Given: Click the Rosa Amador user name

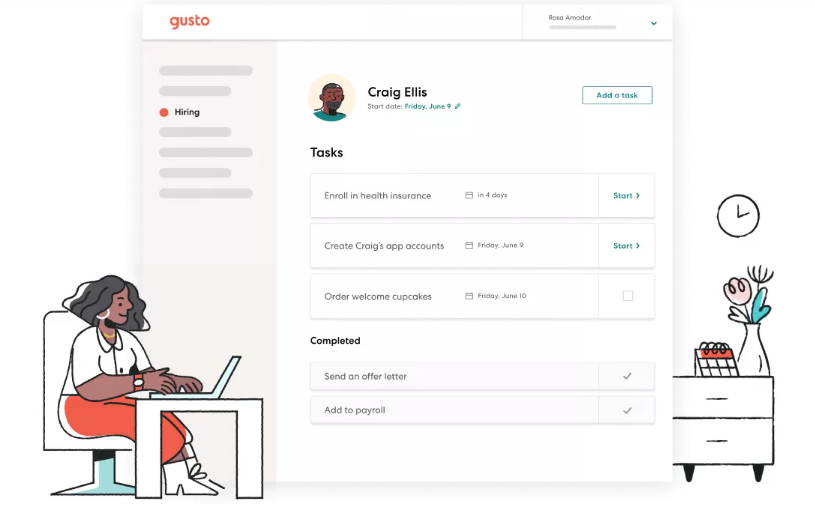Looking at the screenshot, I should pyautogui.click(x=570, y=18).
